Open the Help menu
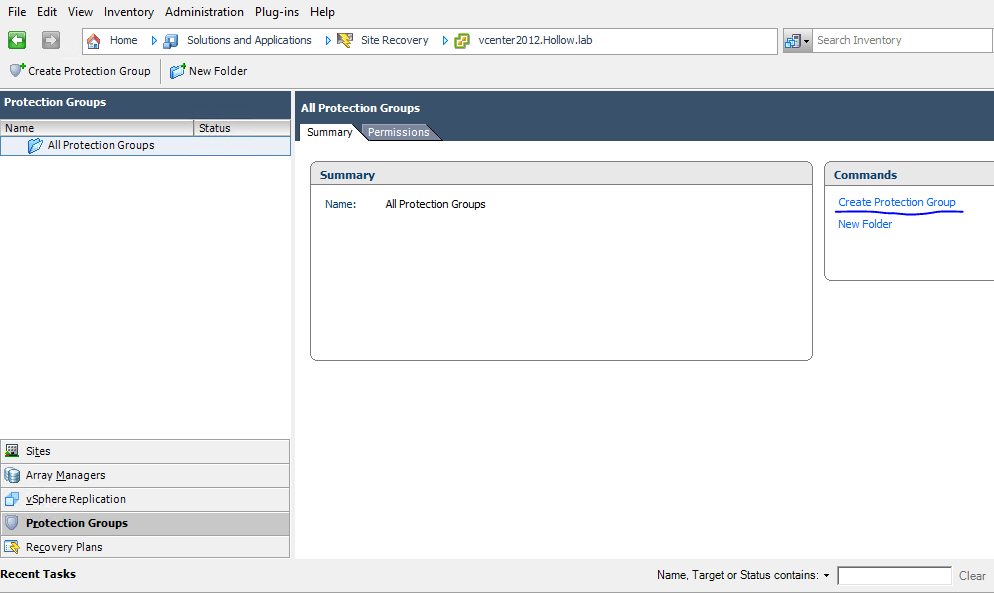Viewport: 994px width, 593px height. coord(322,12)
